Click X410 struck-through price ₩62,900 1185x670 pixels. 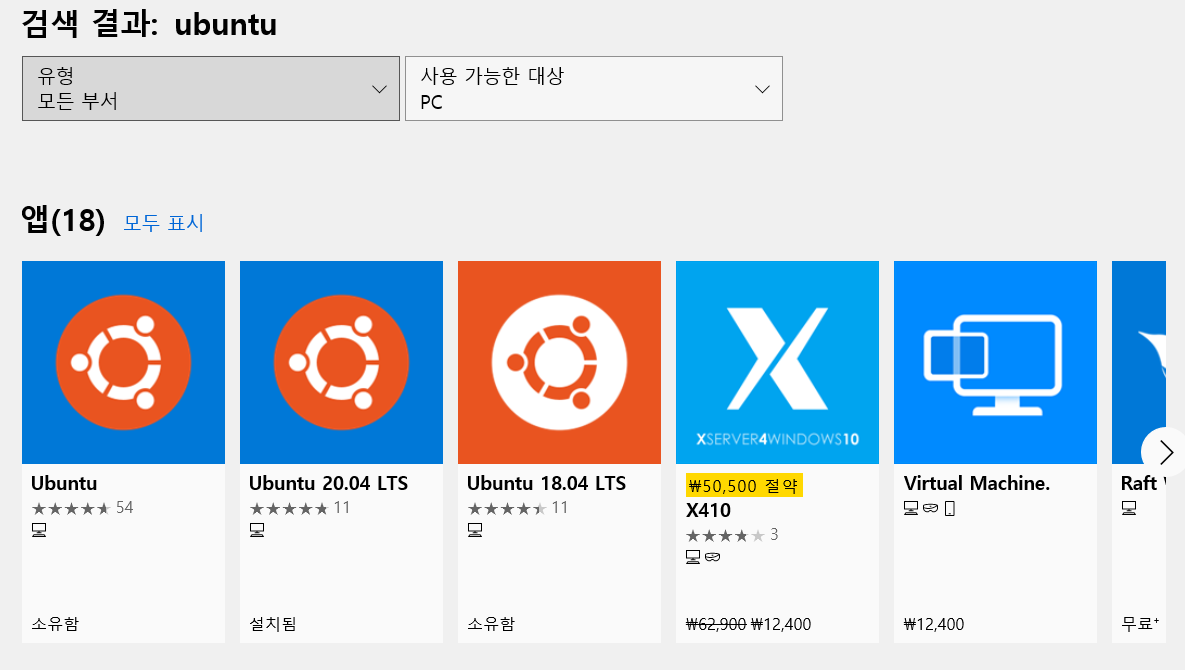coord(716,625)
